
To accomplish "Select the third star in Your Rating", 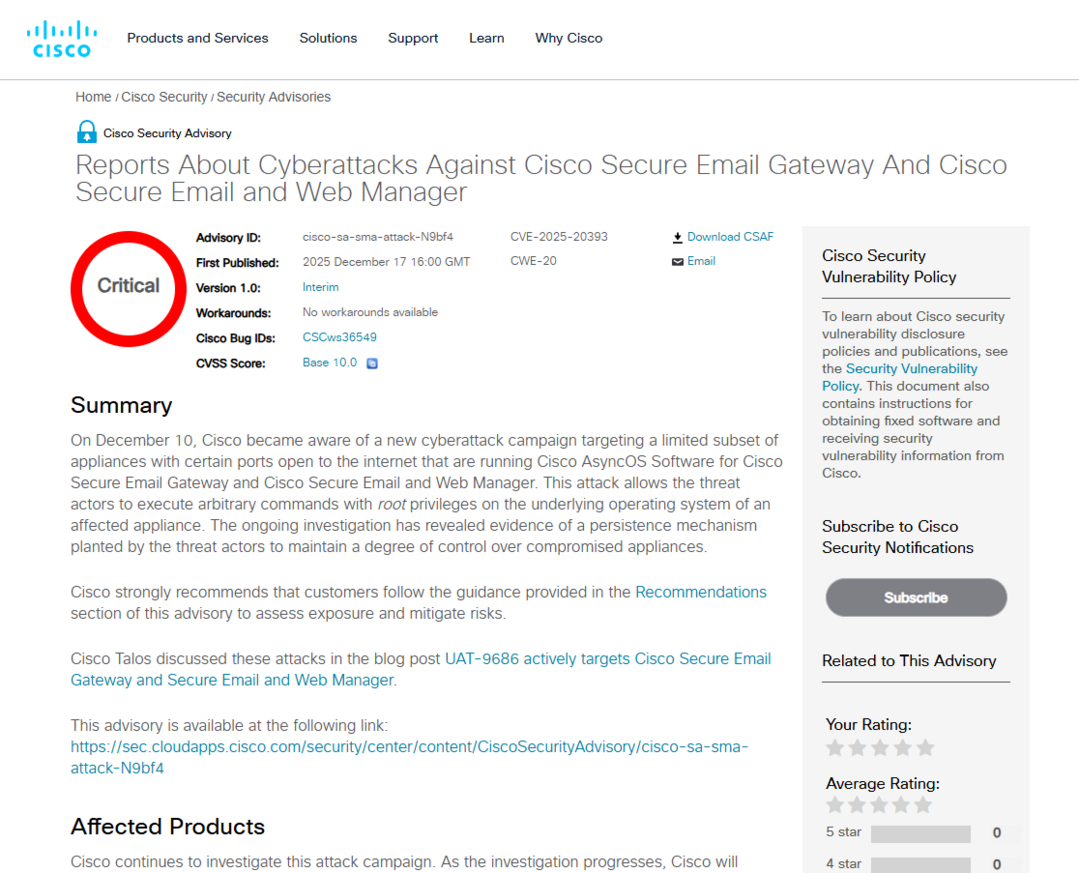I will [880, 748].
